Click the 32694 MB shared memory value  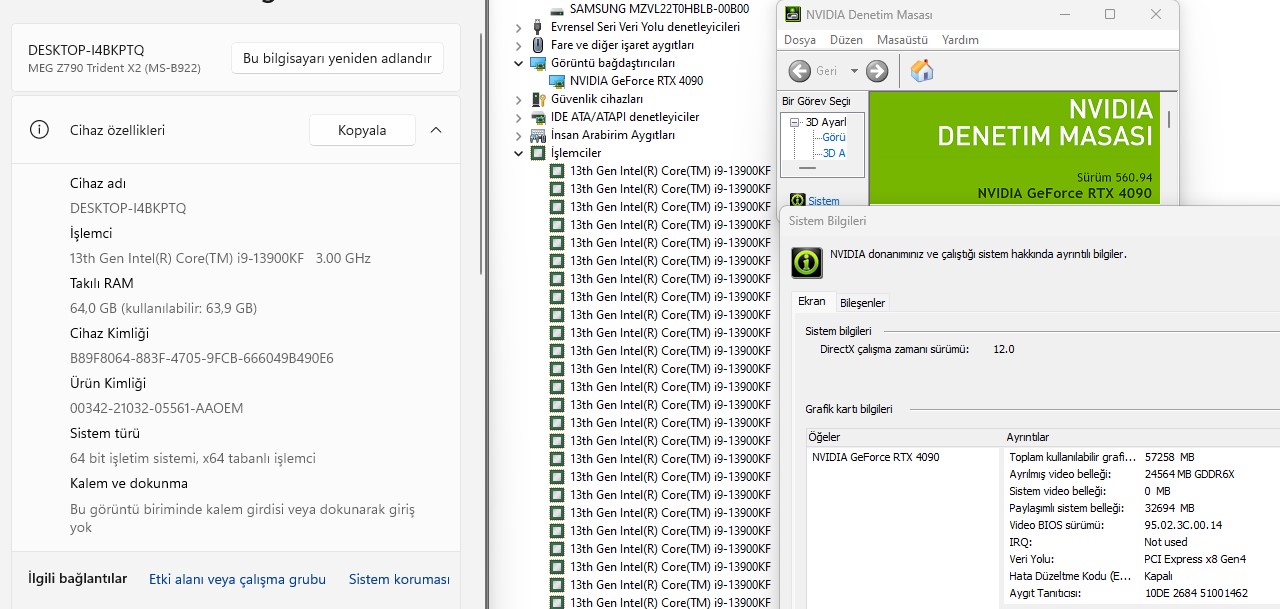click(x=1170, y=509)
